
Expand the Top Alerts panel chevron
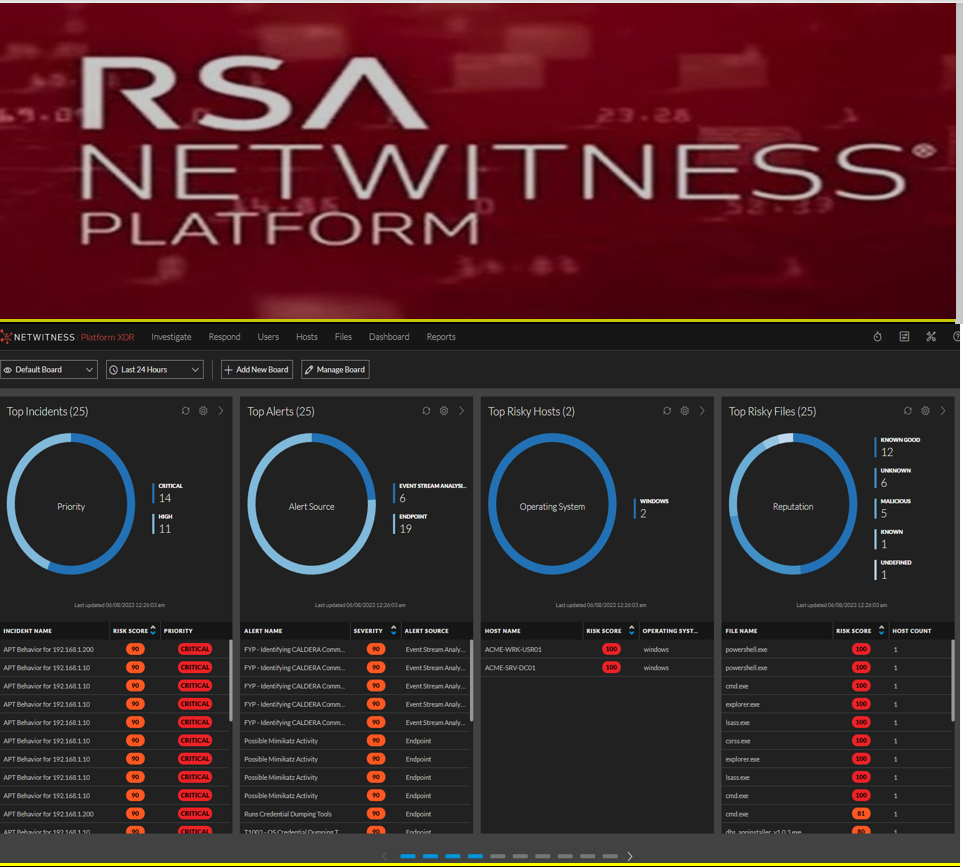coord(462,411)
